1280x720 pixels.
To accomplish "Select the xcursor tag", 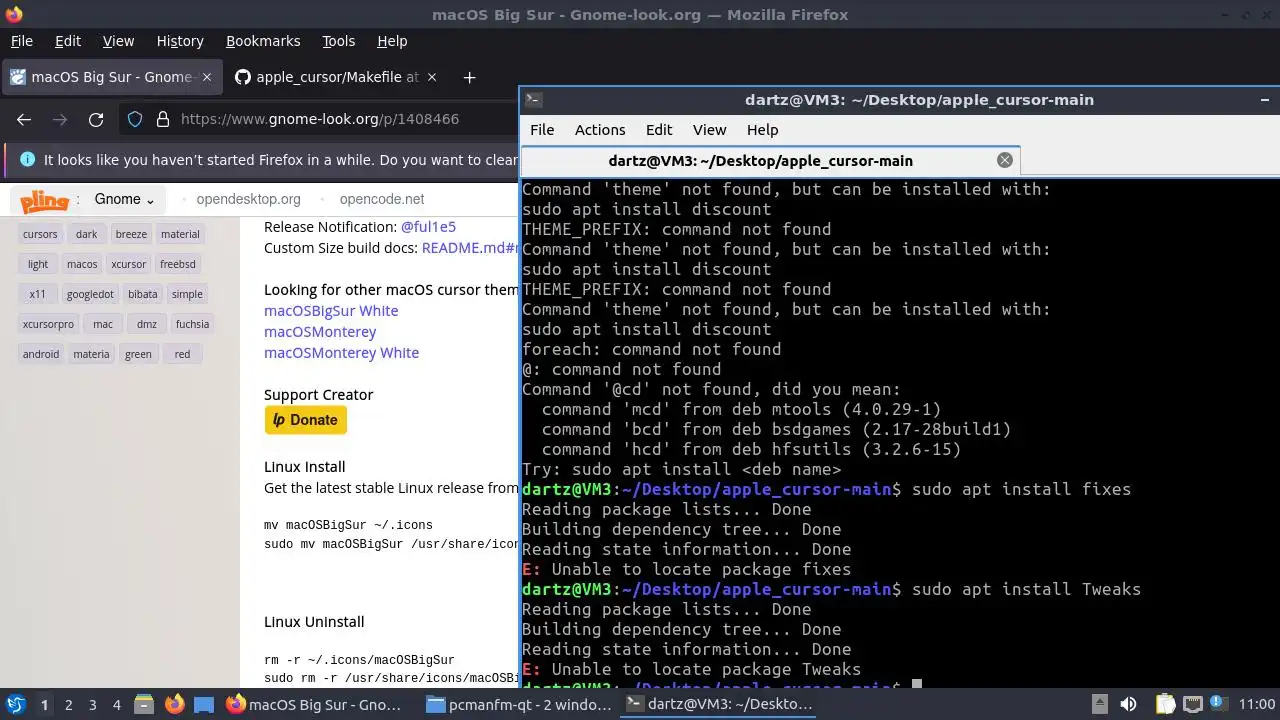I will pos(129,264).
